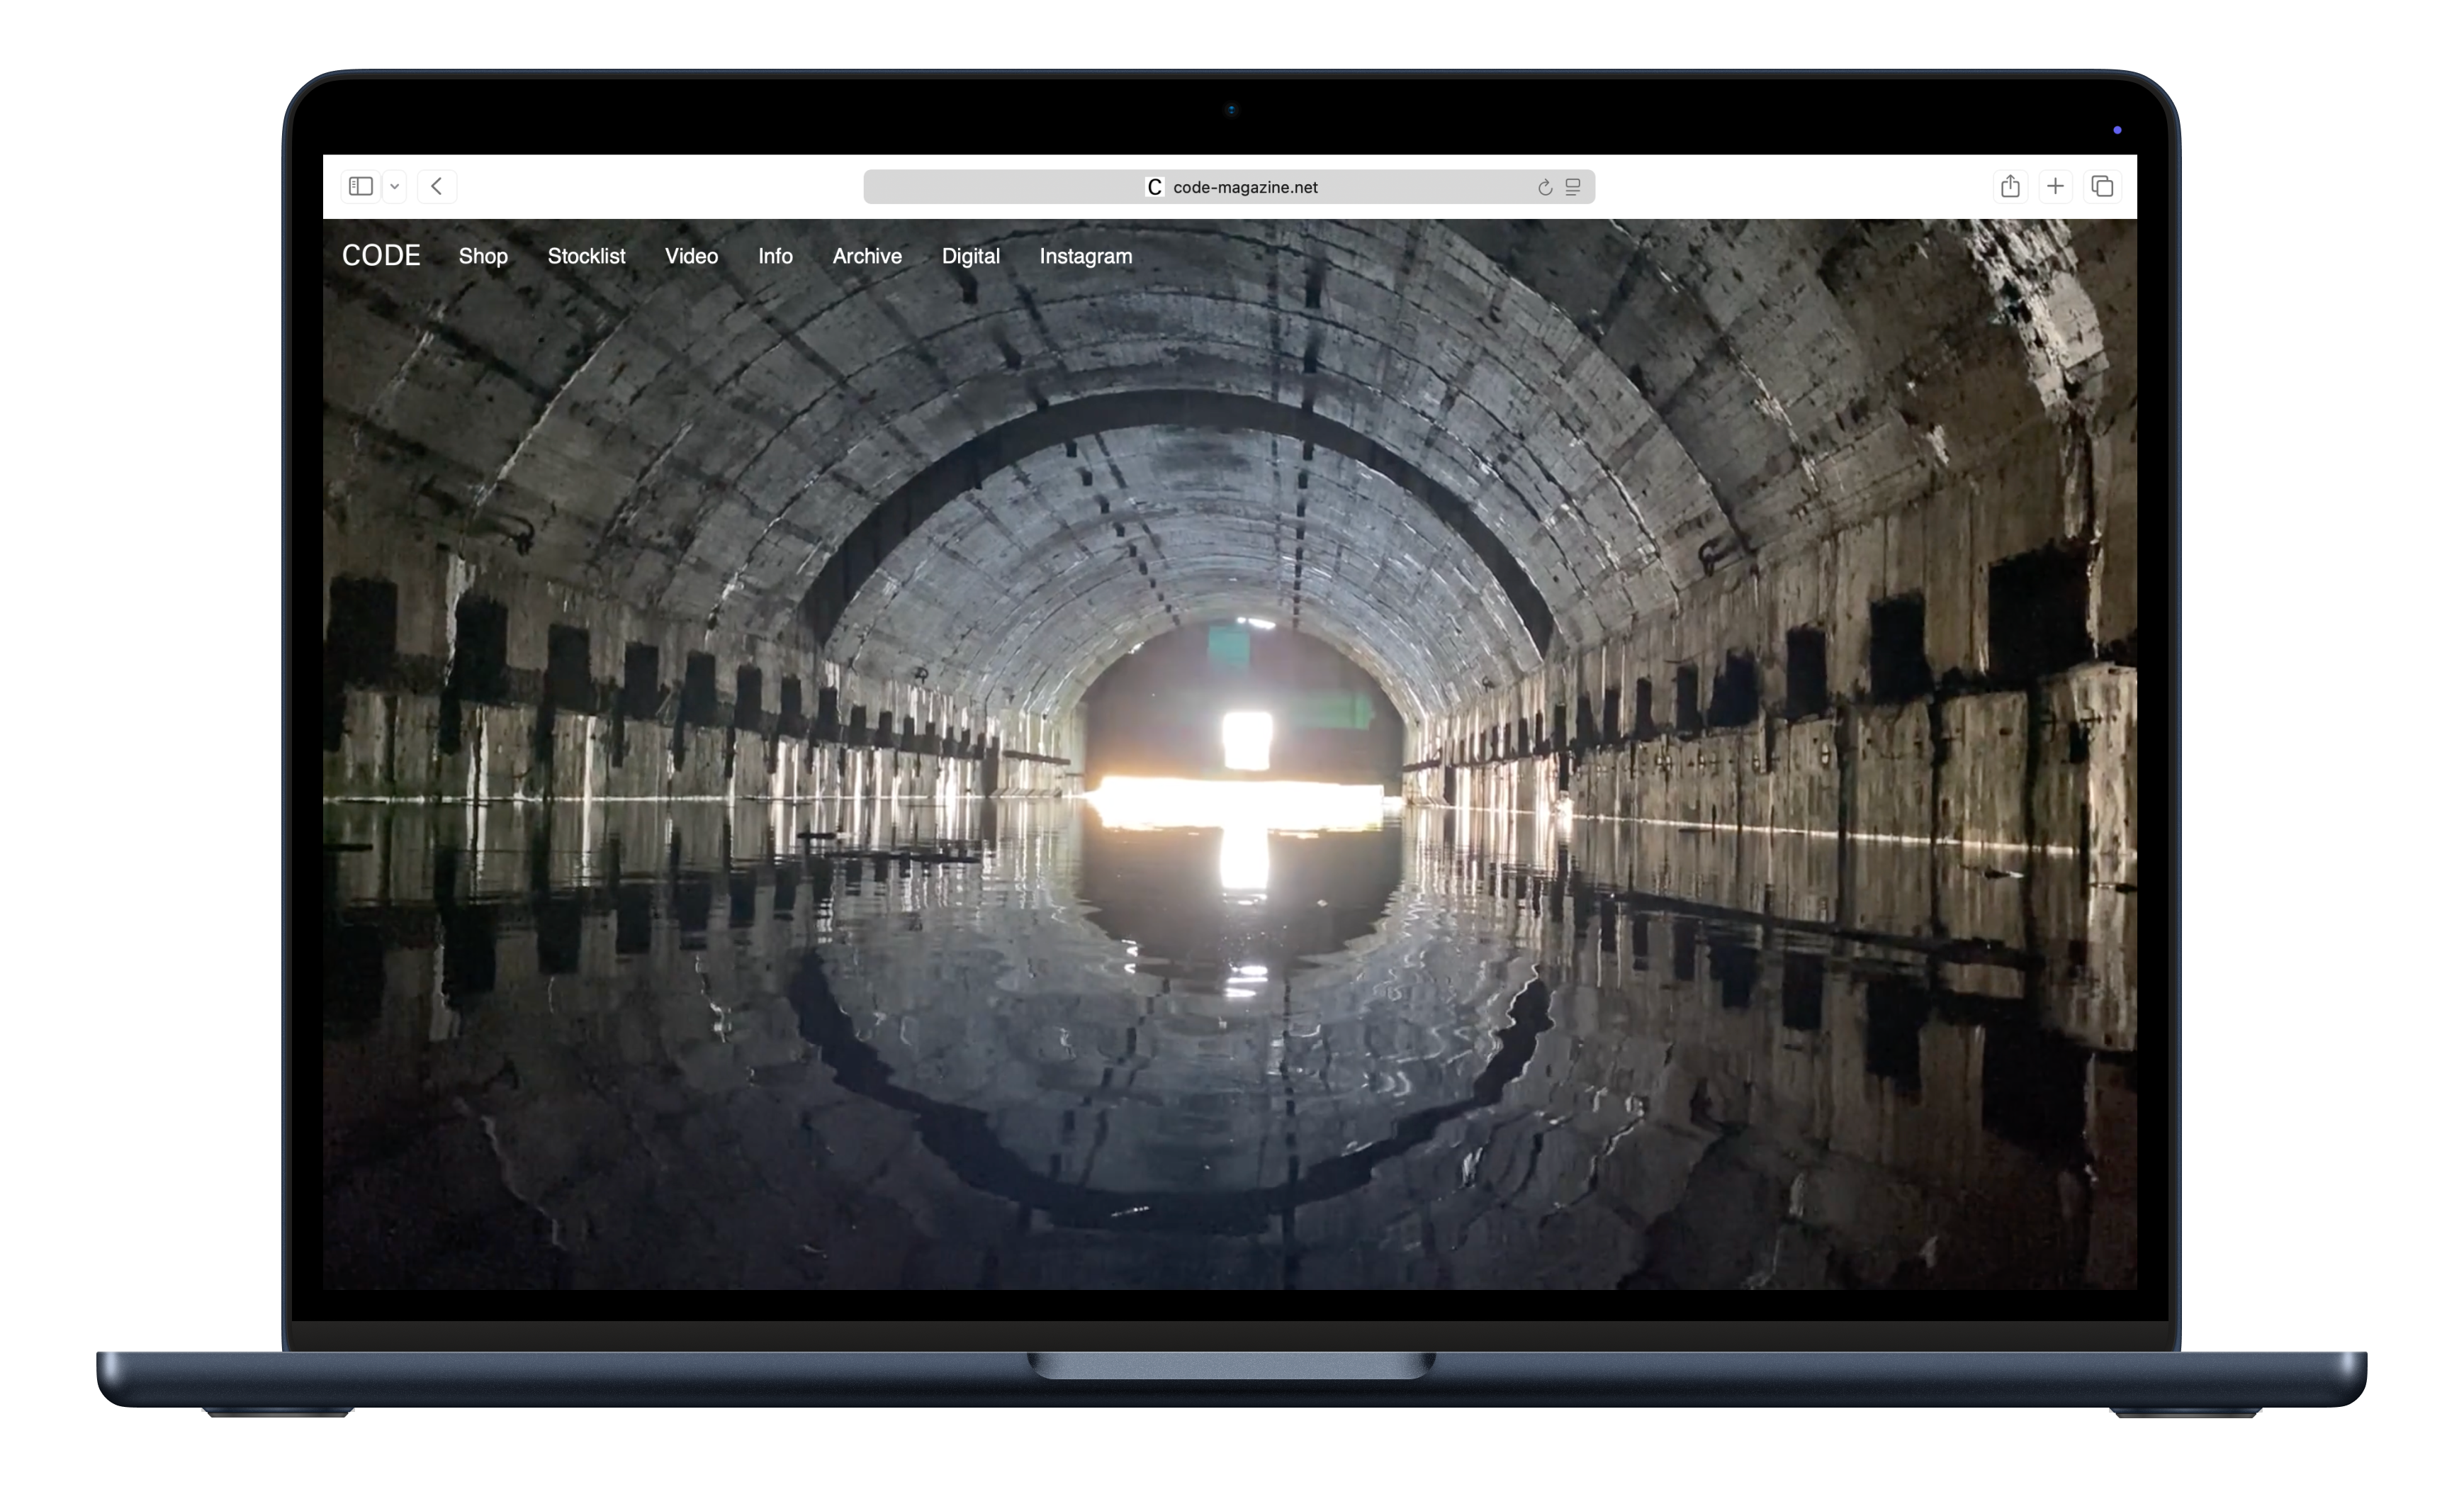Click the C site favicon in address bar

(x=1154, y=187)
